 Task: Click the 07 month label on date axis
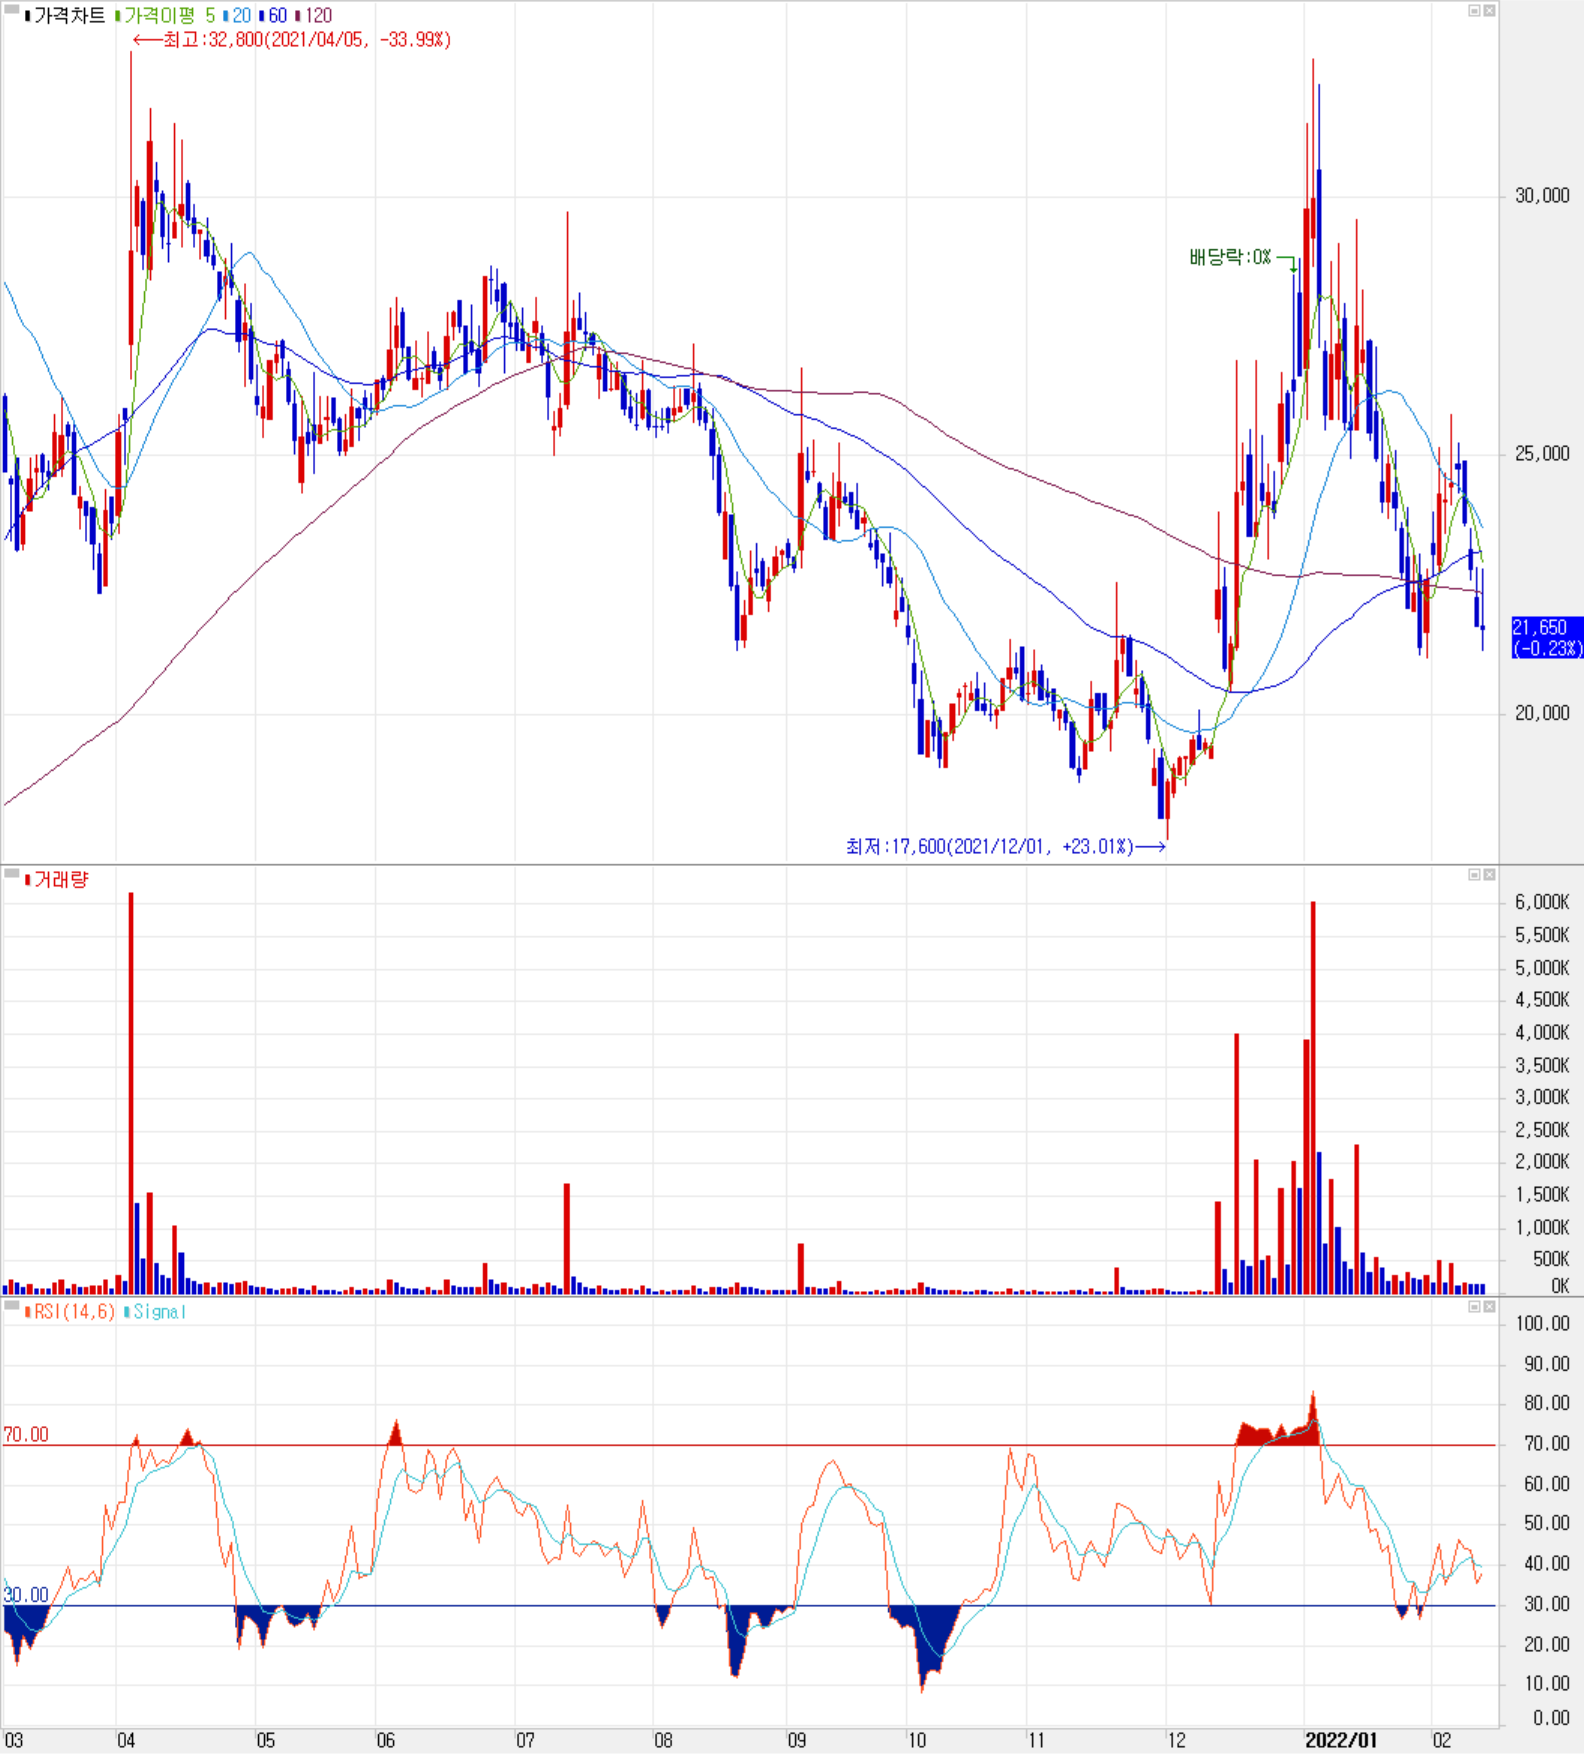click(x=525, y=1740)
